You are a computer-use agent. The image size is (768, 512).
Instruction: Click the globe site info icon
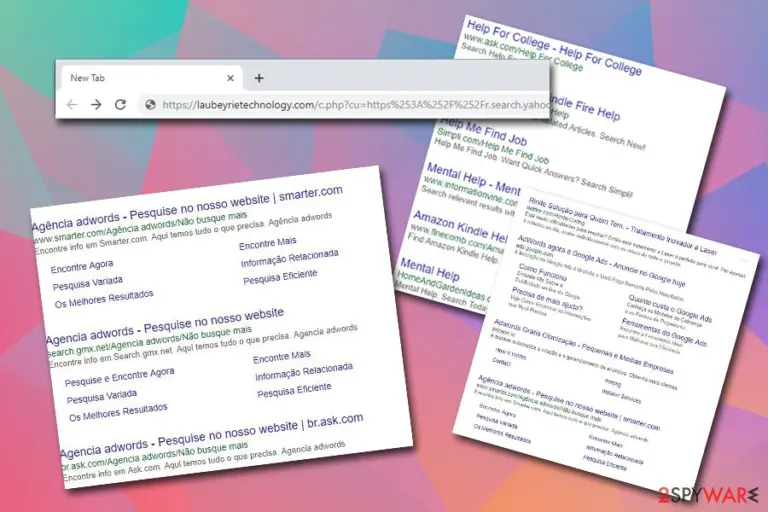150,104
